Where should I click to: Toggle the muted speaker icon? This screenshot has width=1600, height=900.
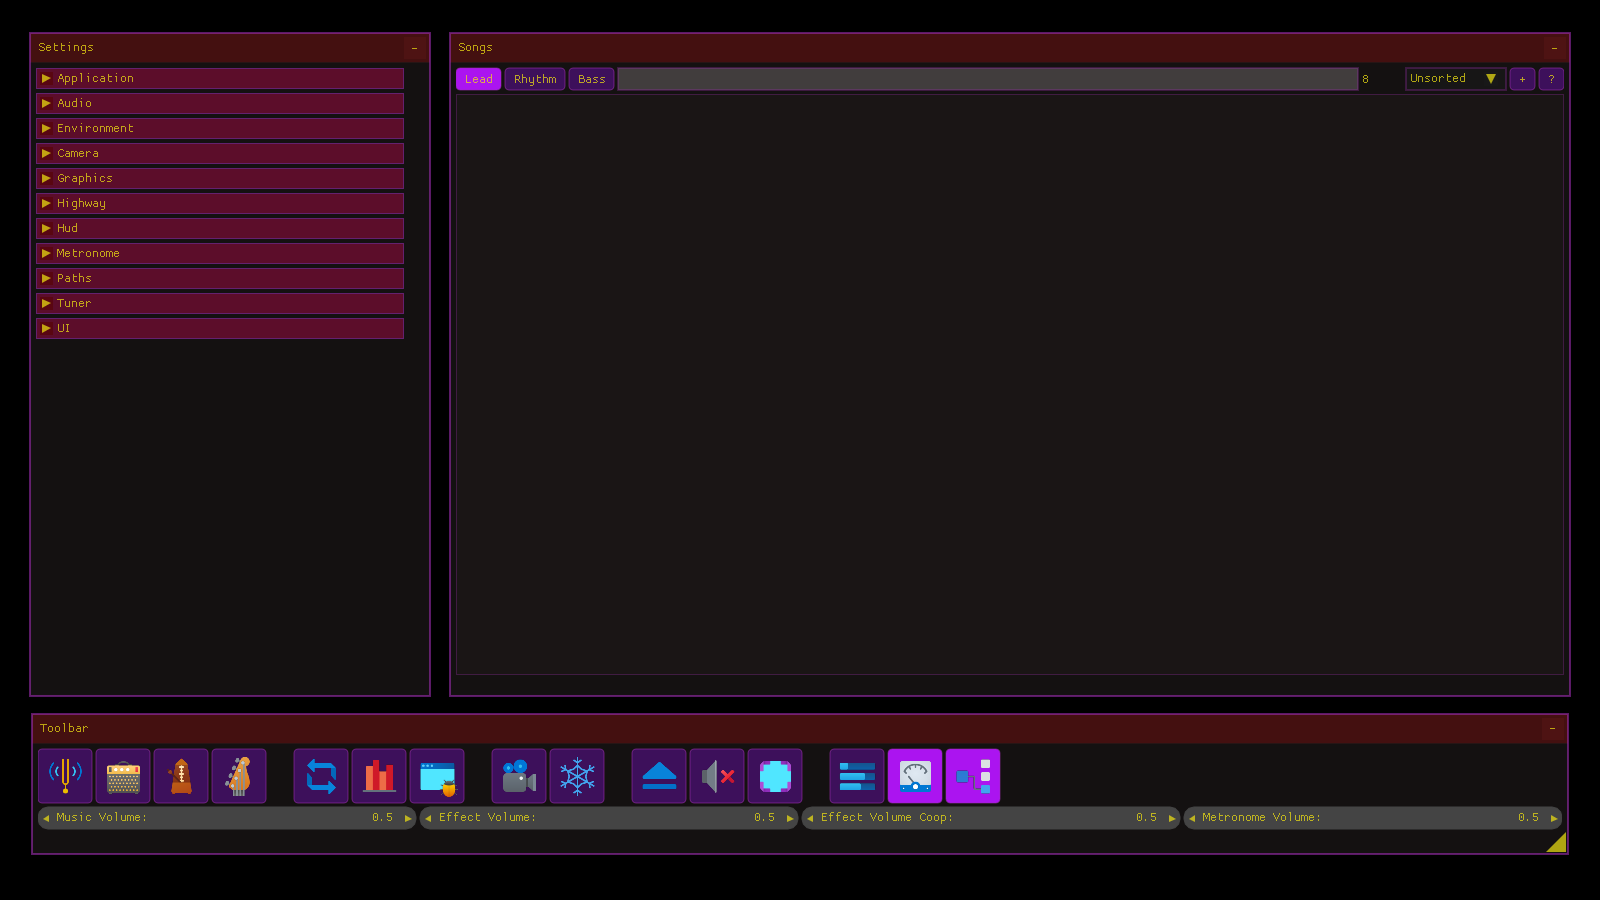(717, 776)
